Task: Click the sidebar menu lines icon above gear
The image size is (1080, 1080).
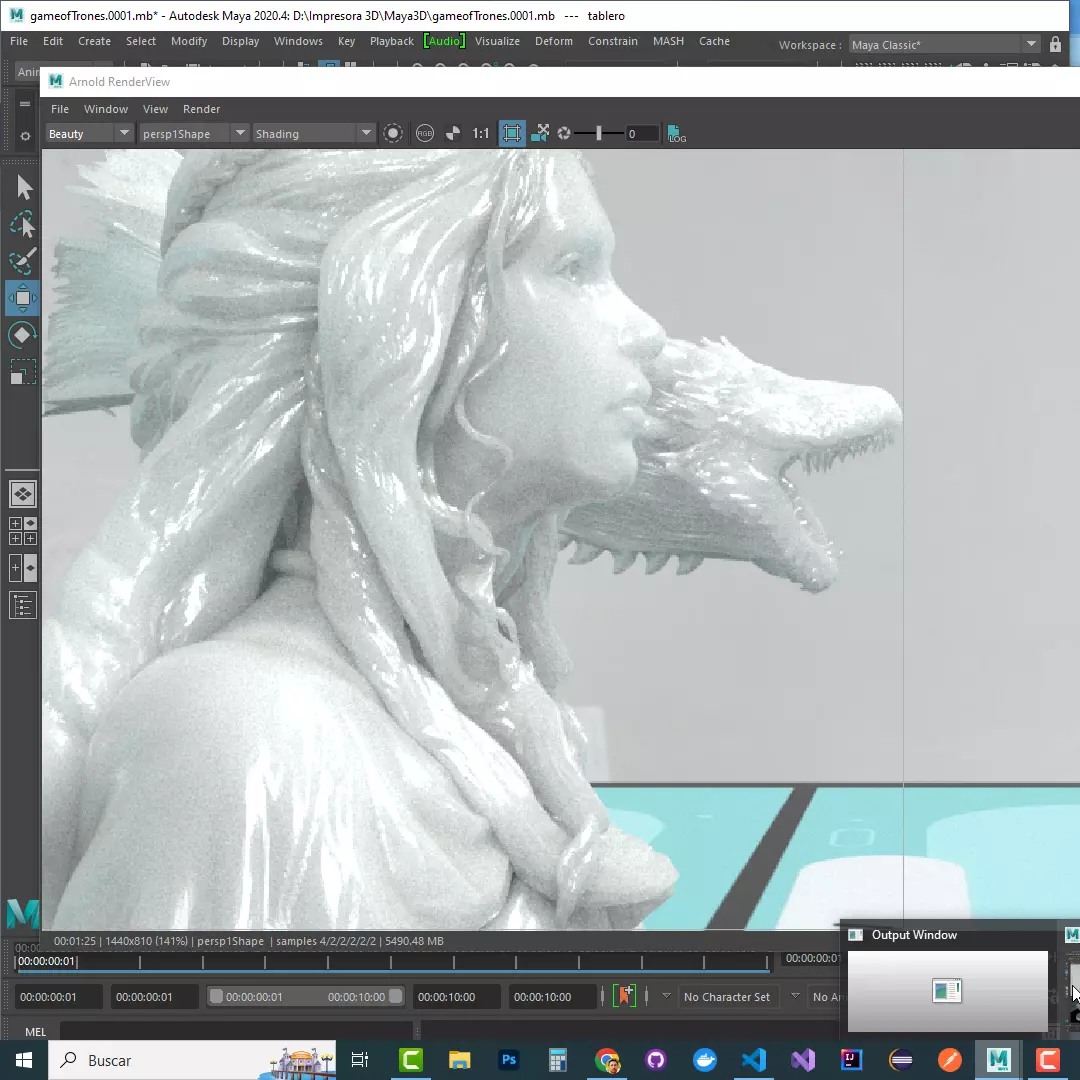Action: click(x=25, y=104)
